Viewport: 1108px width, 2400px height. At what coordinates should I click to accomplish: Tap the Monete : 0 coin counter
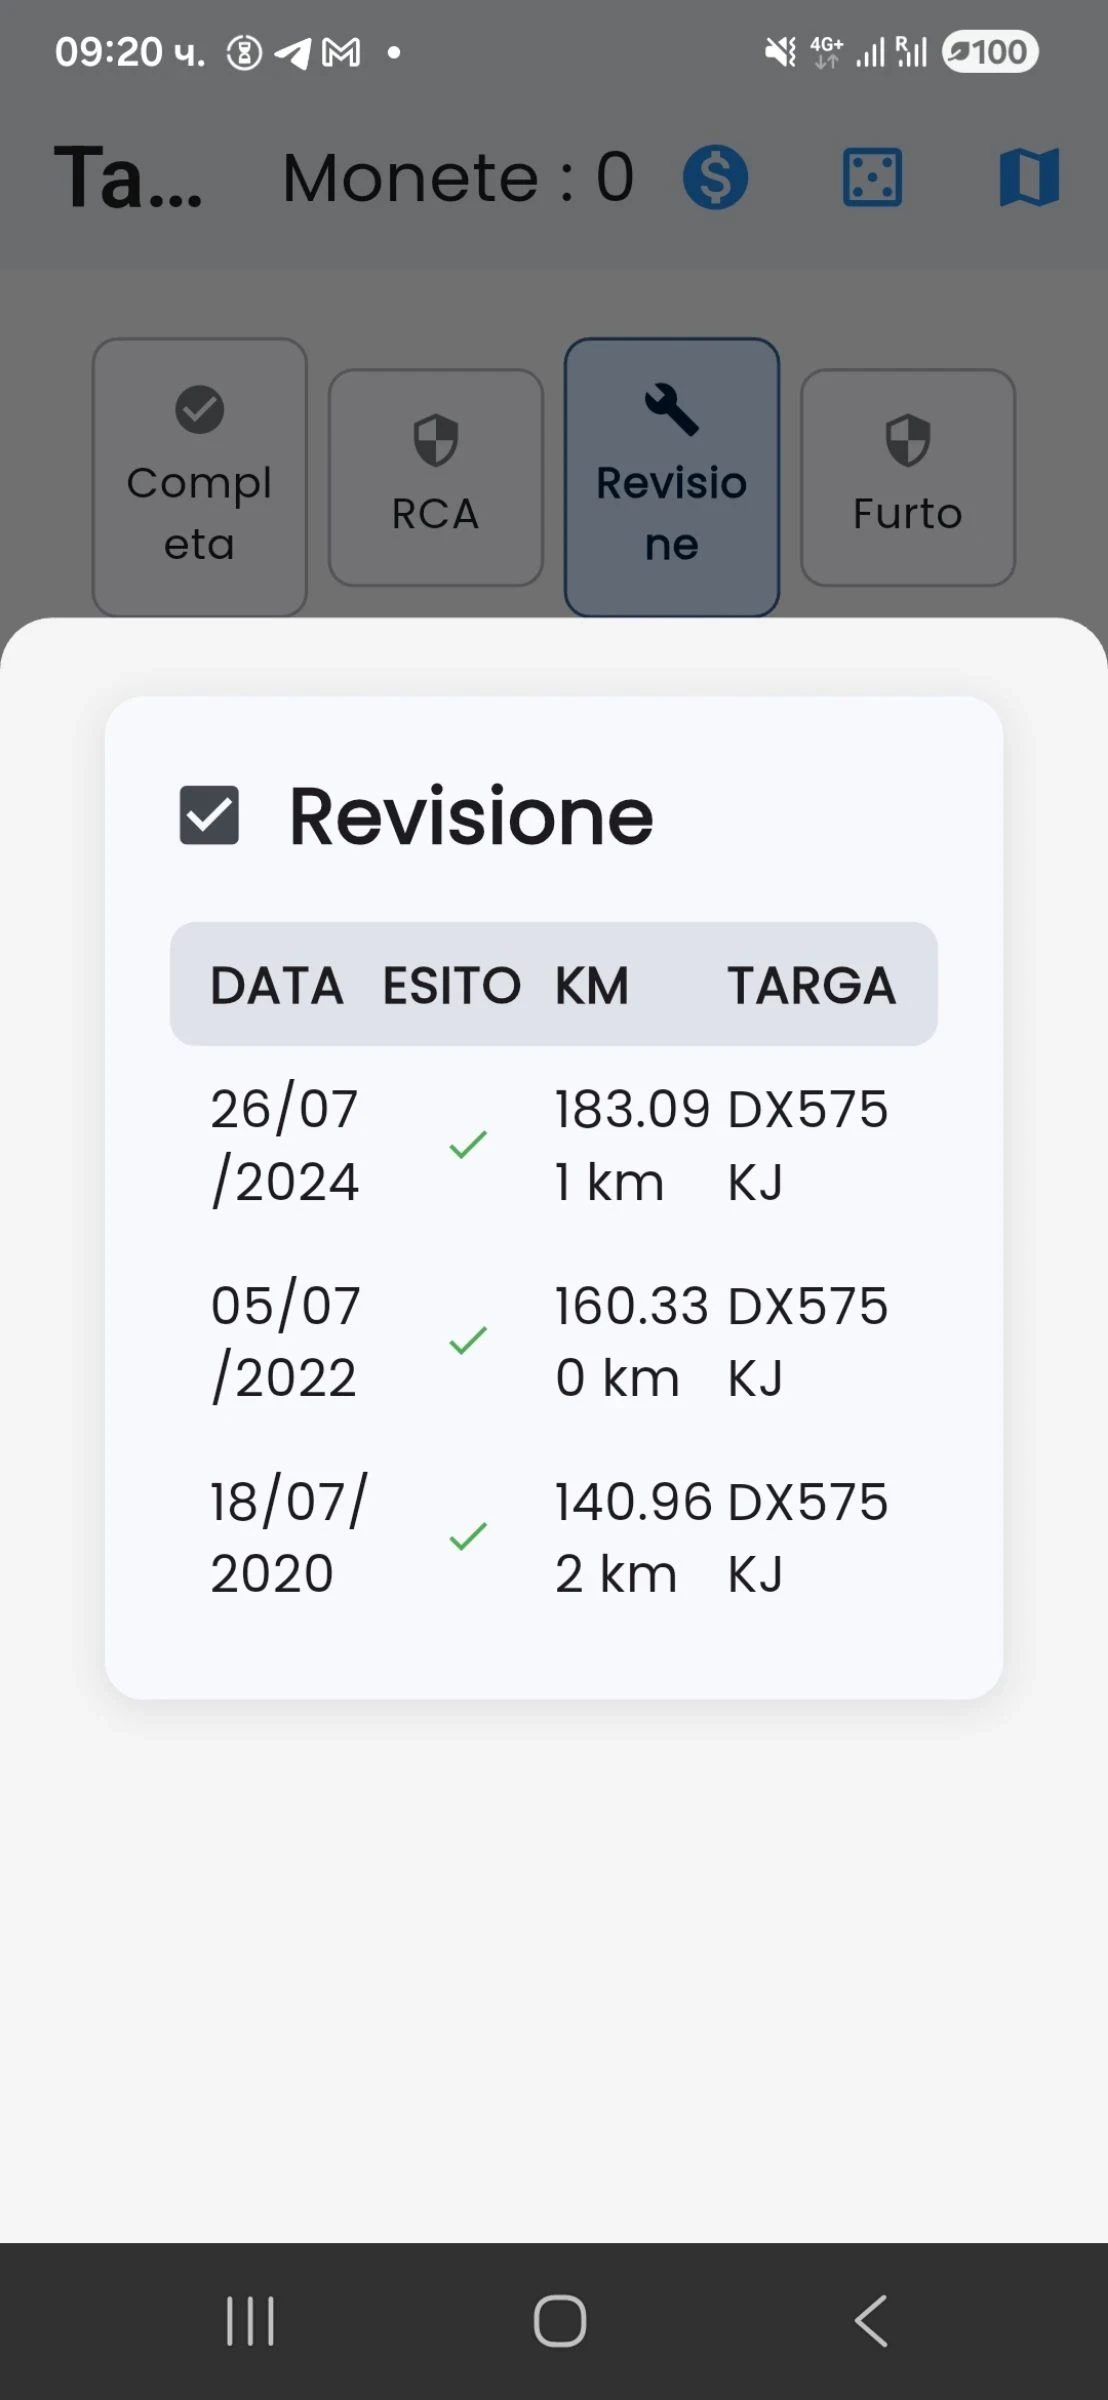point(458,177)
